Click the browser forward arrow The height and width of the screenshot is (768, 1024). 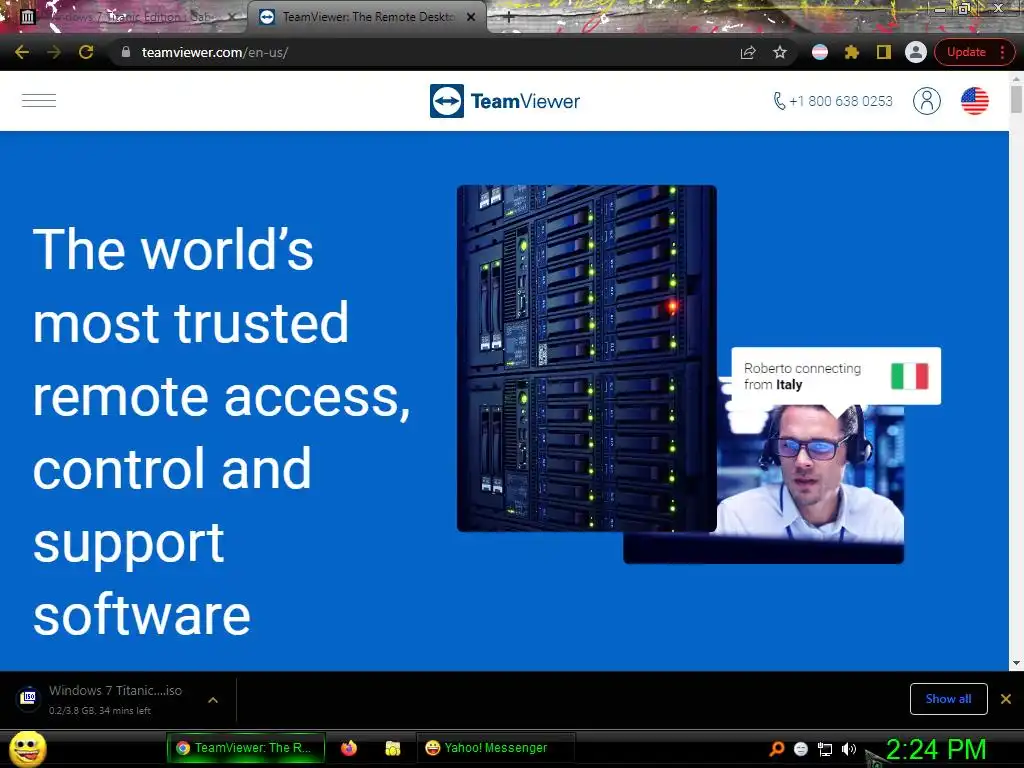54,52
